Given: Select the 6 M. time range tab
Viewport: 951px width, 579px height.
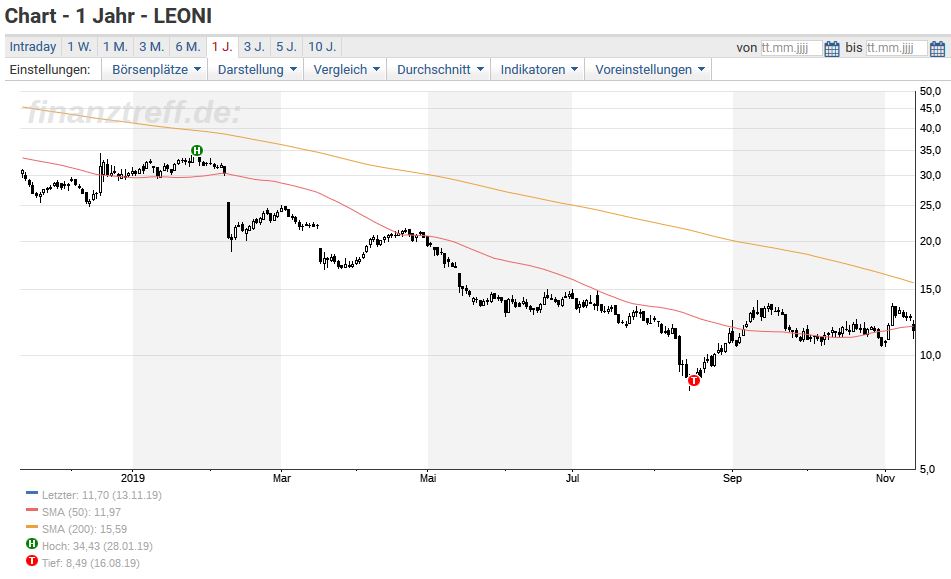Looking at the screenshot, I should click(187, 47).
